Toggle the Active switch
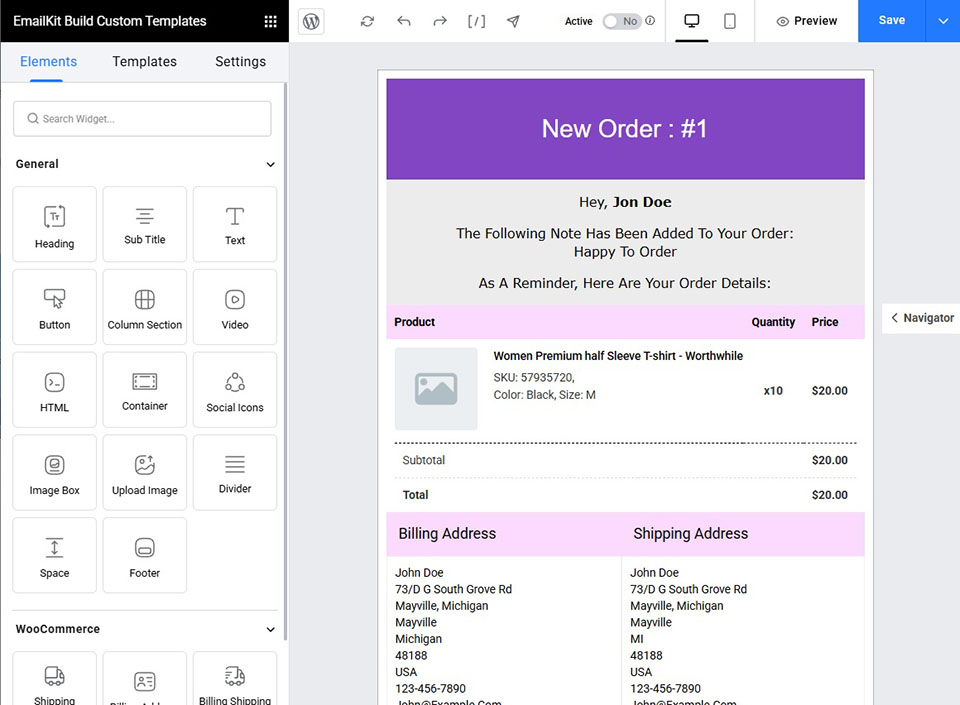The height and width of the screenshot is (705, 960). [621, 21]
